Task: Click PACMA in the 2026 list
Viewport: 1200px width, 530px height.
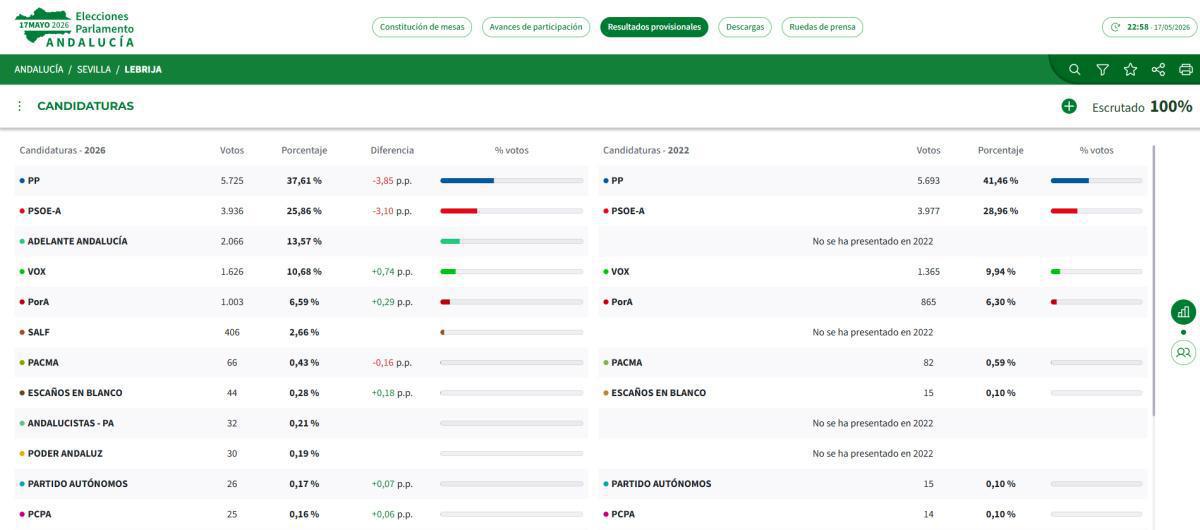Action: pyautogui.click(x=43, y=362)
